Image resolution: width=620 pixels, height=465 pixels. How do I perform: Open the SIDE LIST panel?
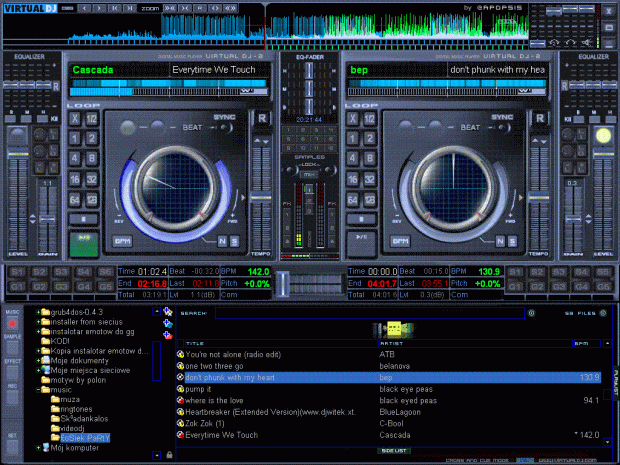[x=394, y=451]
